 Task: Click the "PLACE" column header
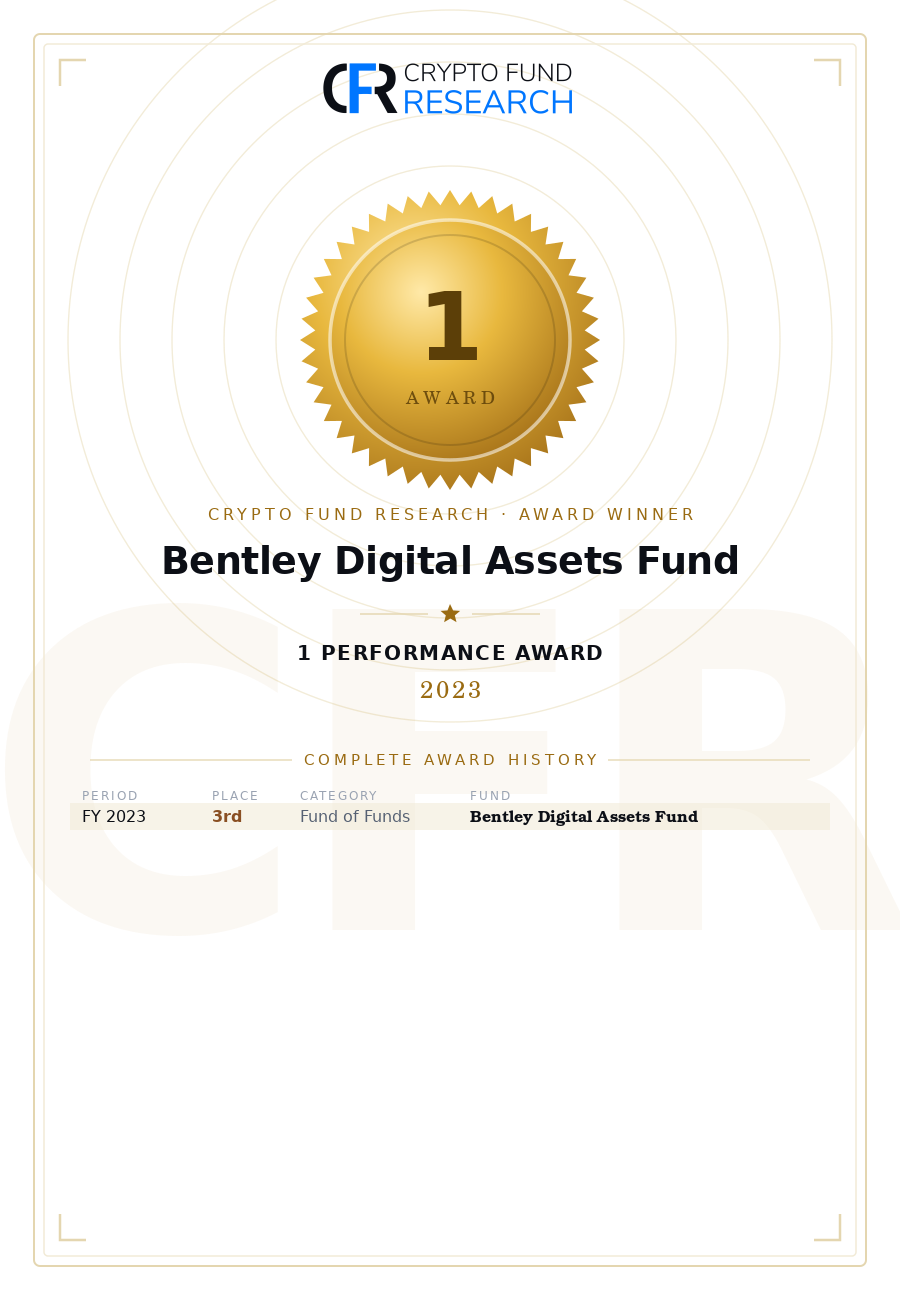click(x=235, y=796)
